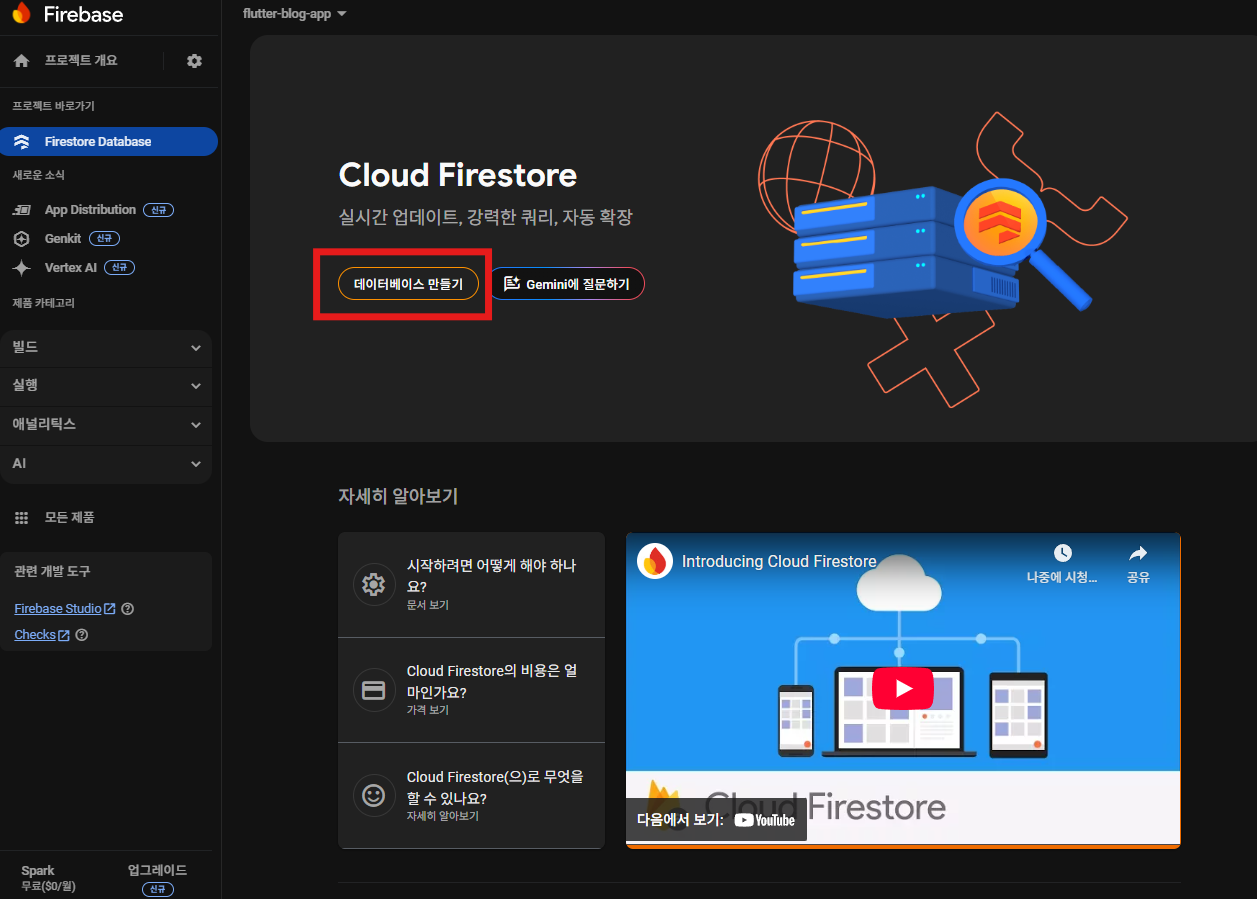The width and height of the screenshot is (1257, 899).
Task: Click 가격 보기 link
Action: (428, 710)
